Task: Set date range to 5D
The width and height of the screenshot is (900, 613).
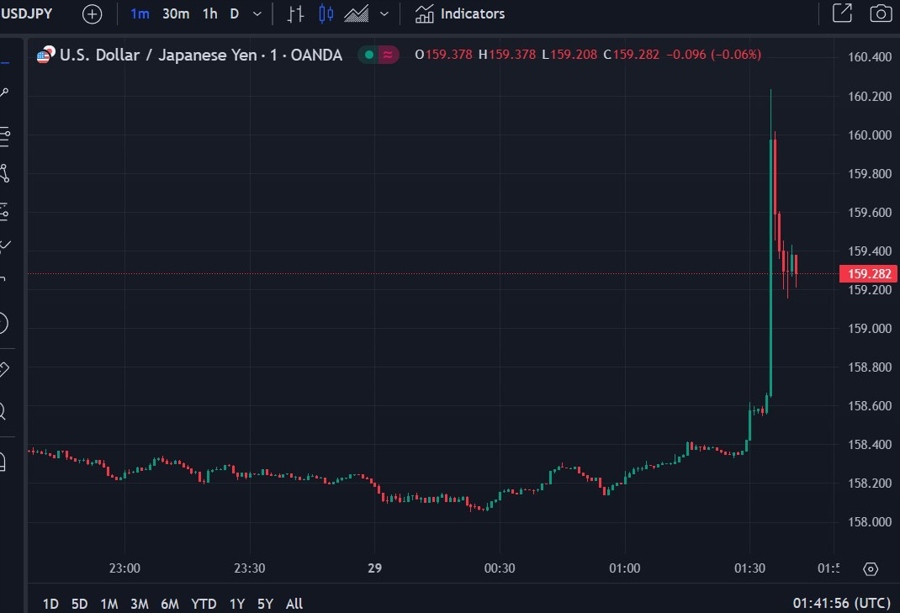Action: coord(79,604)
